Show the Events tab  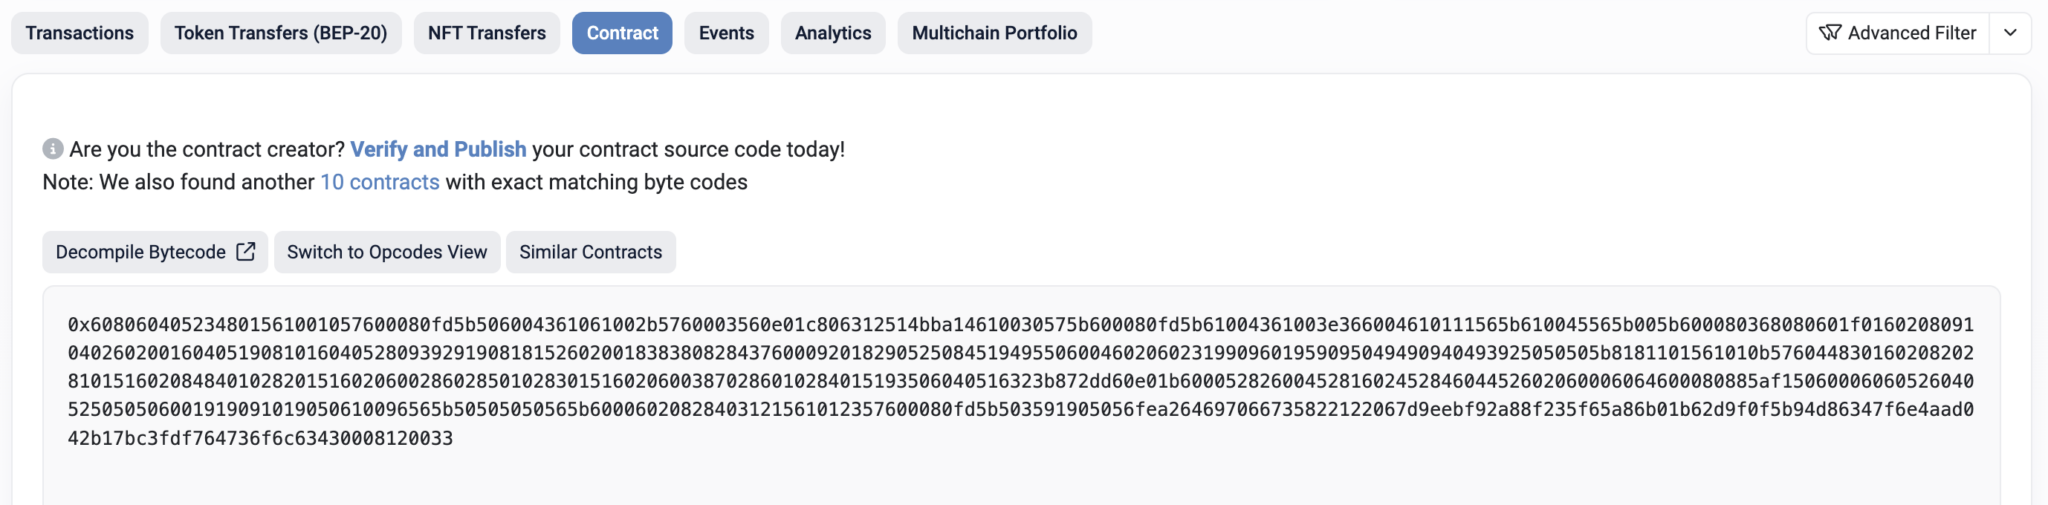[x=726, y=33]
